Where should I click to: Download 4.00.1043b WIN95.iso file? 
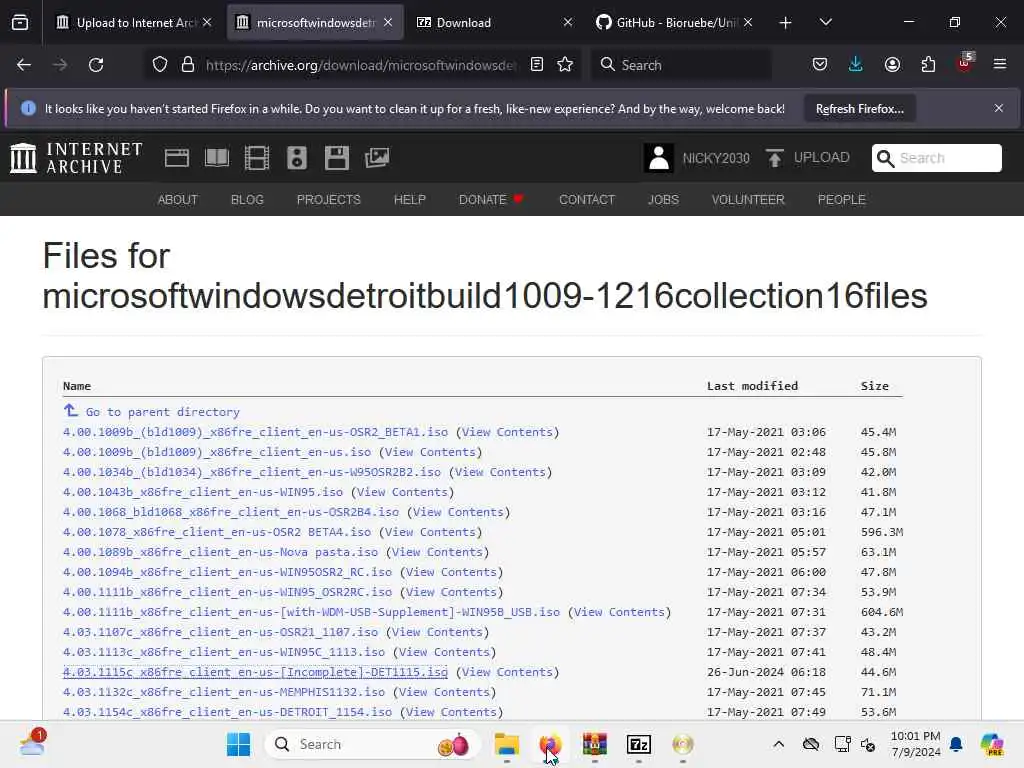click(202, 492)
